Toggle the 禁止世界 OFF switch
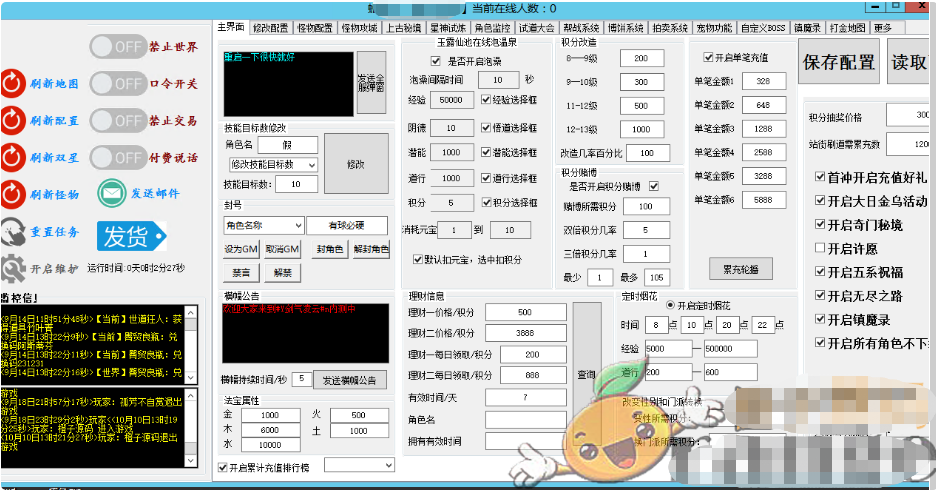 click(x=117, y=47)
